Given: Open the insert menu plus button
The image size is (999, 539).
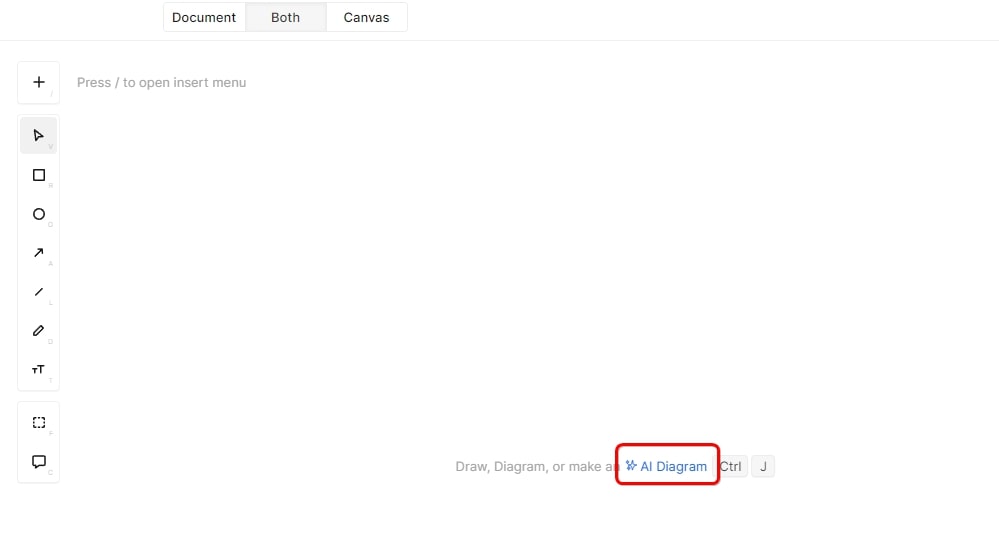Looking at the screenshot, I should (x=39, y=82).
